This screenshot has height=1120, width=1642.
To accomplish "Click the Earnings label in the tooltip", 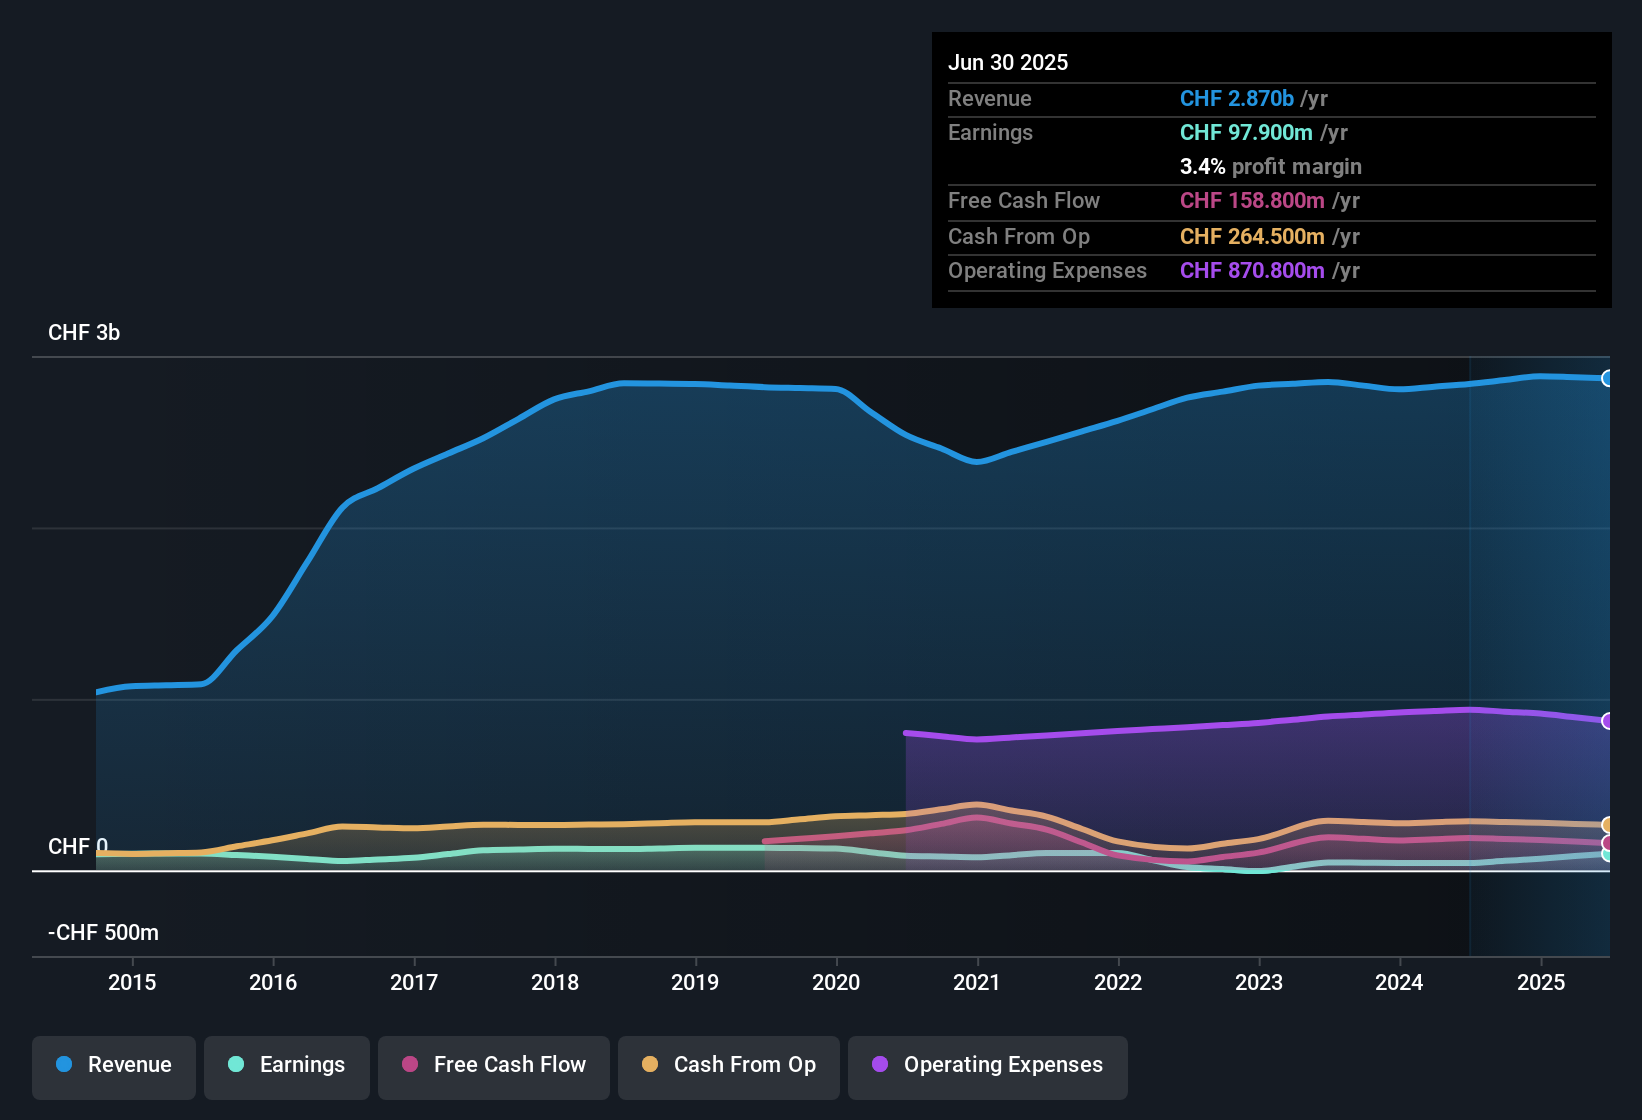I will coord(991,132).
